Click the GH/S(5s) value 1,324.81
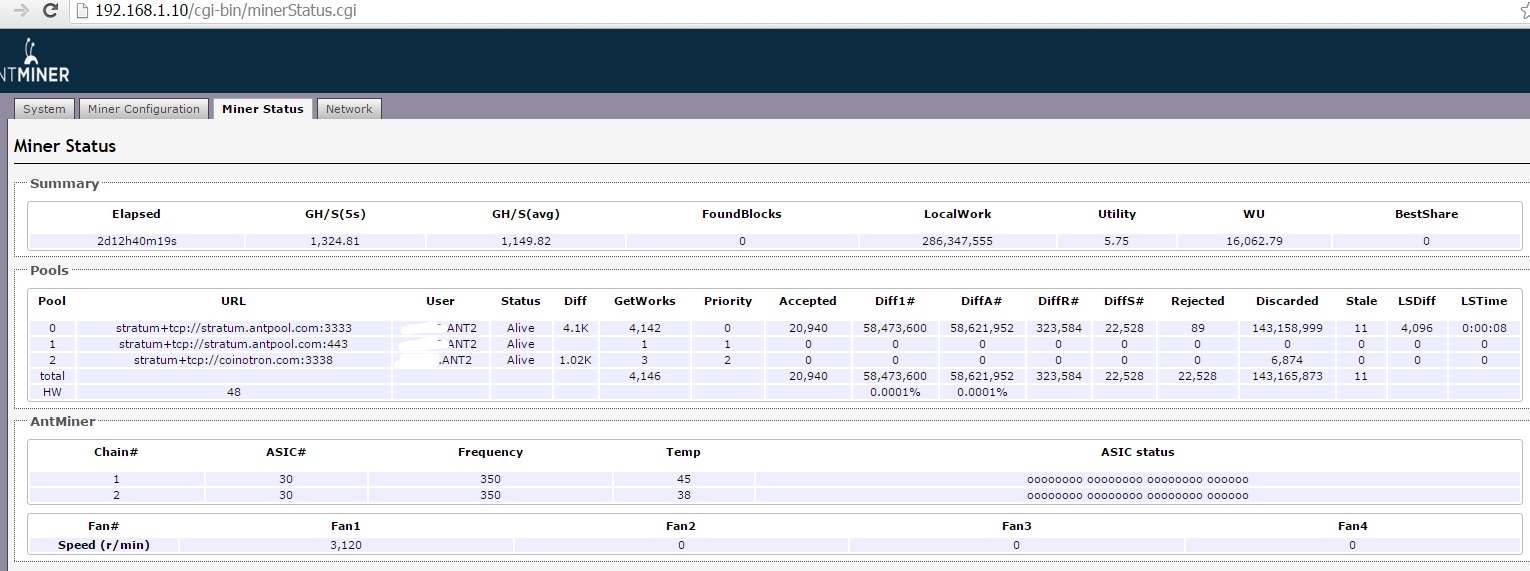Image resolution: width=1530 pixels, height=571 pixels. coord(334,241)
